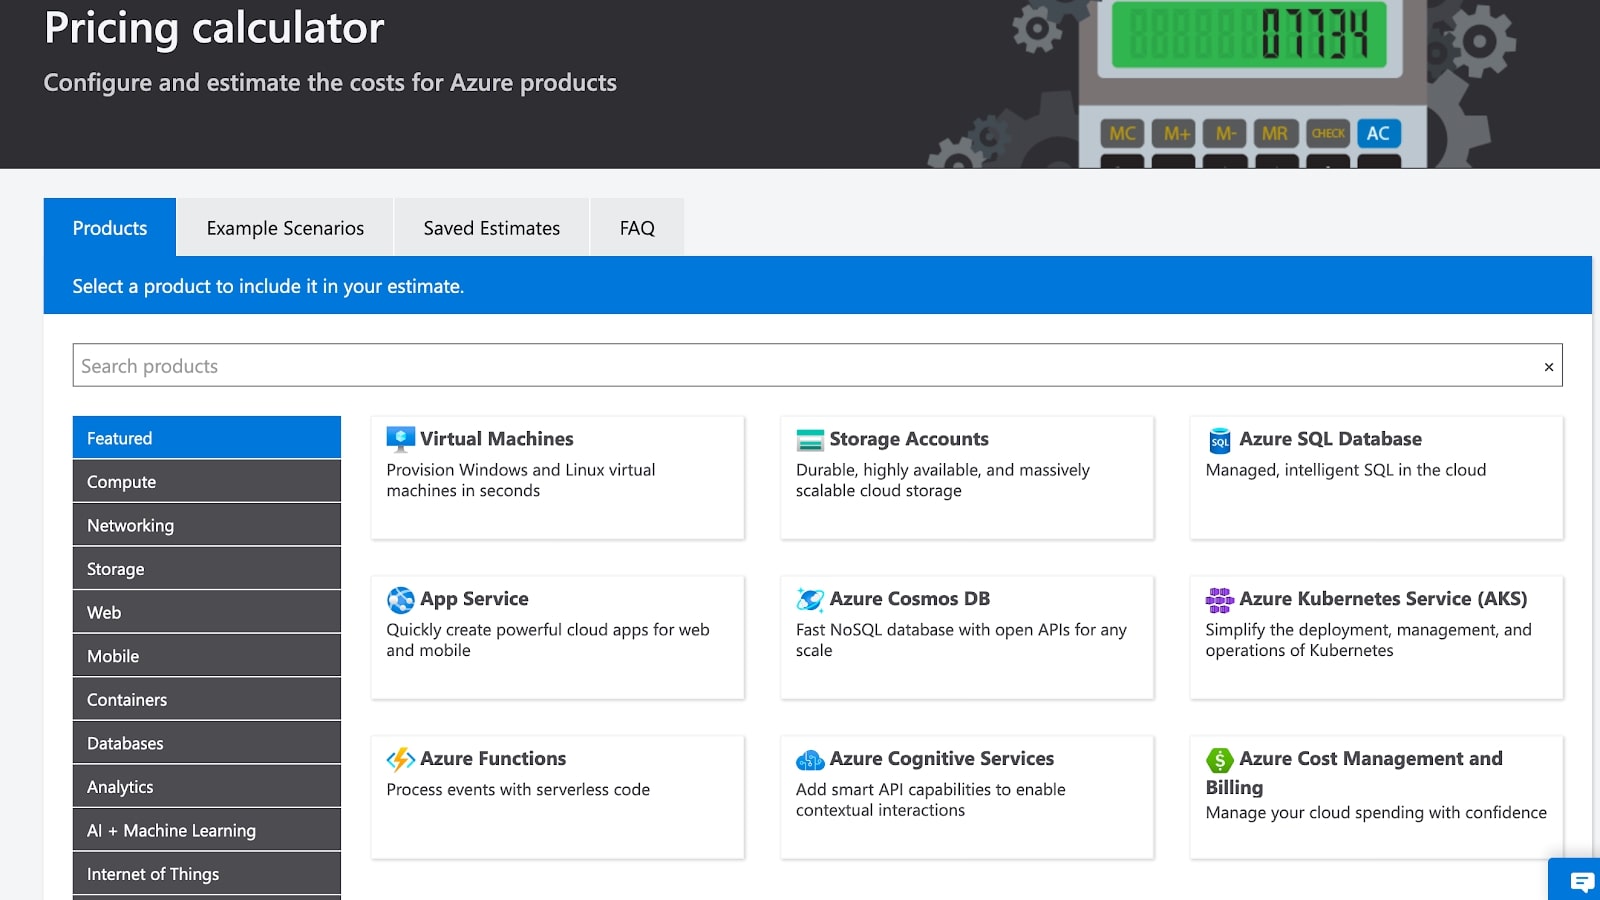Click 'Quickly create powerful cloud apps' description
This screenshot has width=1600, height=900.
(x=548, y=640)
